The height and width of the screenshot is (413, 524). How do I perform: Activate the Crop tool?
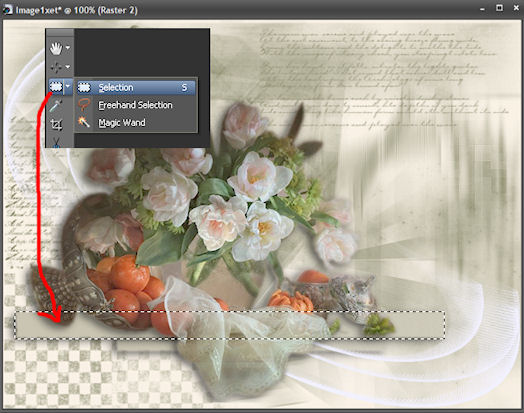(56, 125)
